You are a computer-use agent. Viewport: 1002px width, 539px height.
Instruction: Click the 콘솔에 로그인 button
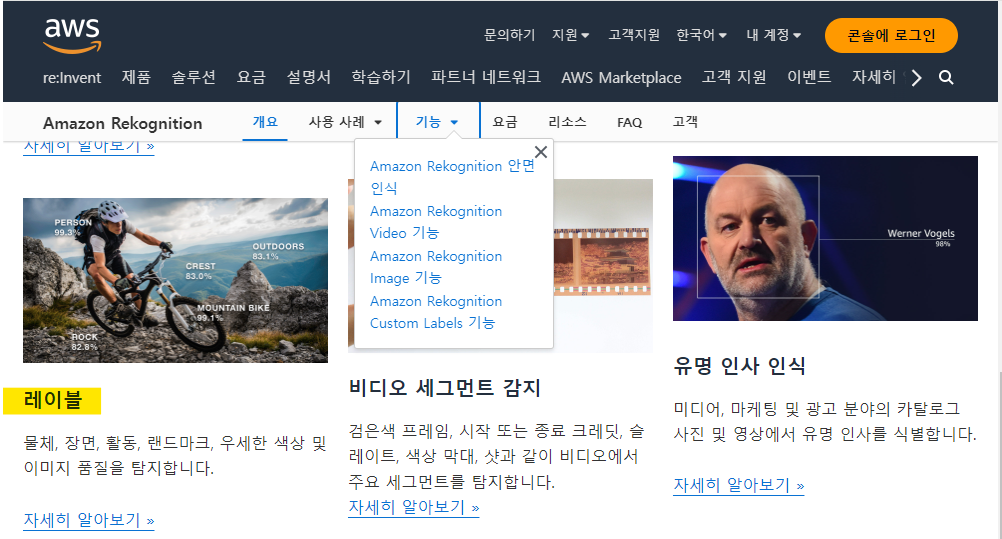pos(891,35)
